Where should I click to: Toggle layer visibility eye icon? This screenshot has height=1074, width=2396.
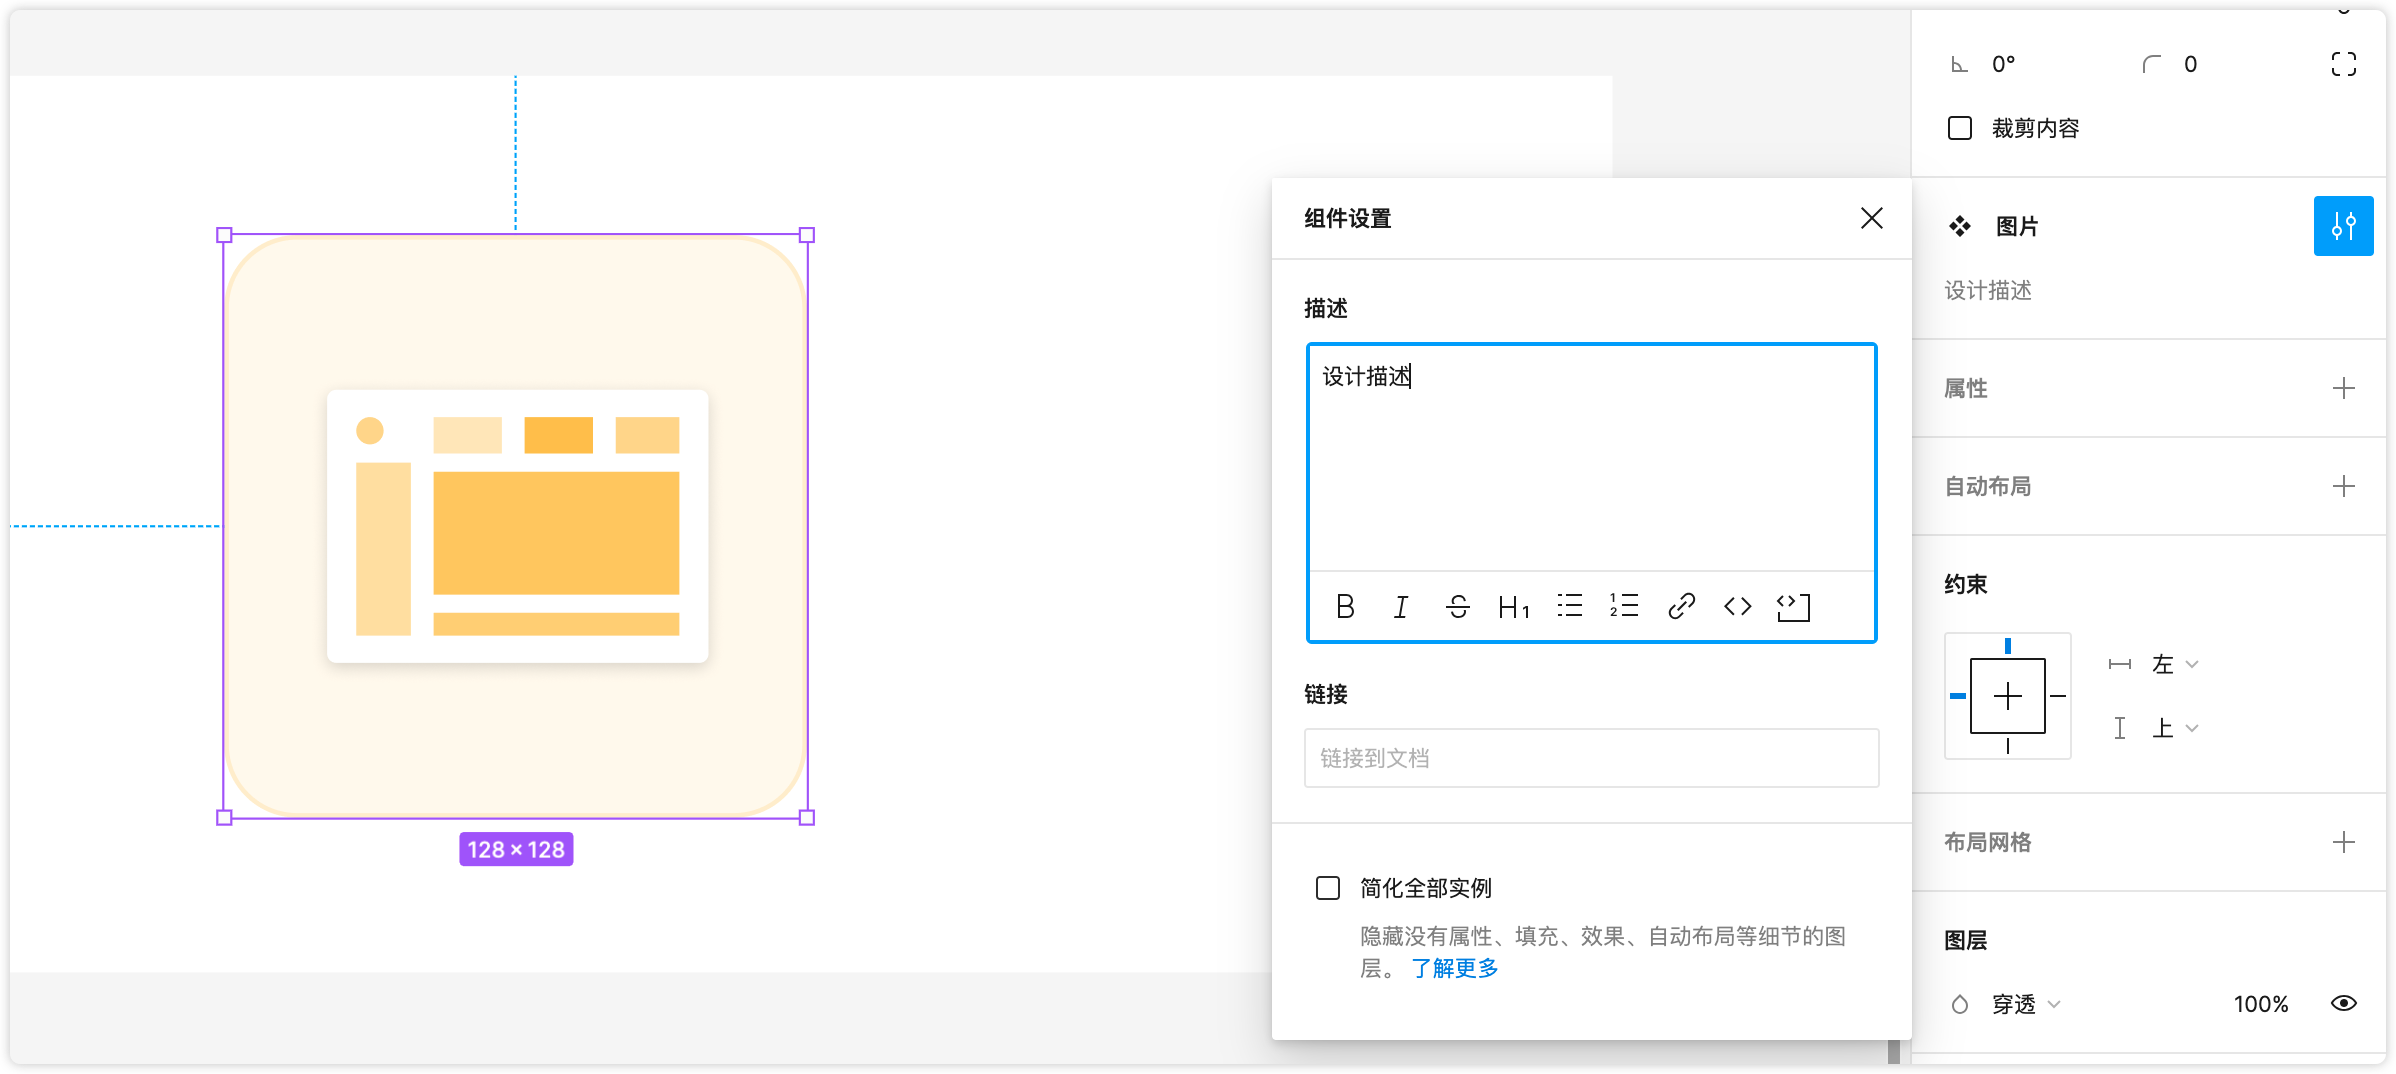click(2343, 1003)
